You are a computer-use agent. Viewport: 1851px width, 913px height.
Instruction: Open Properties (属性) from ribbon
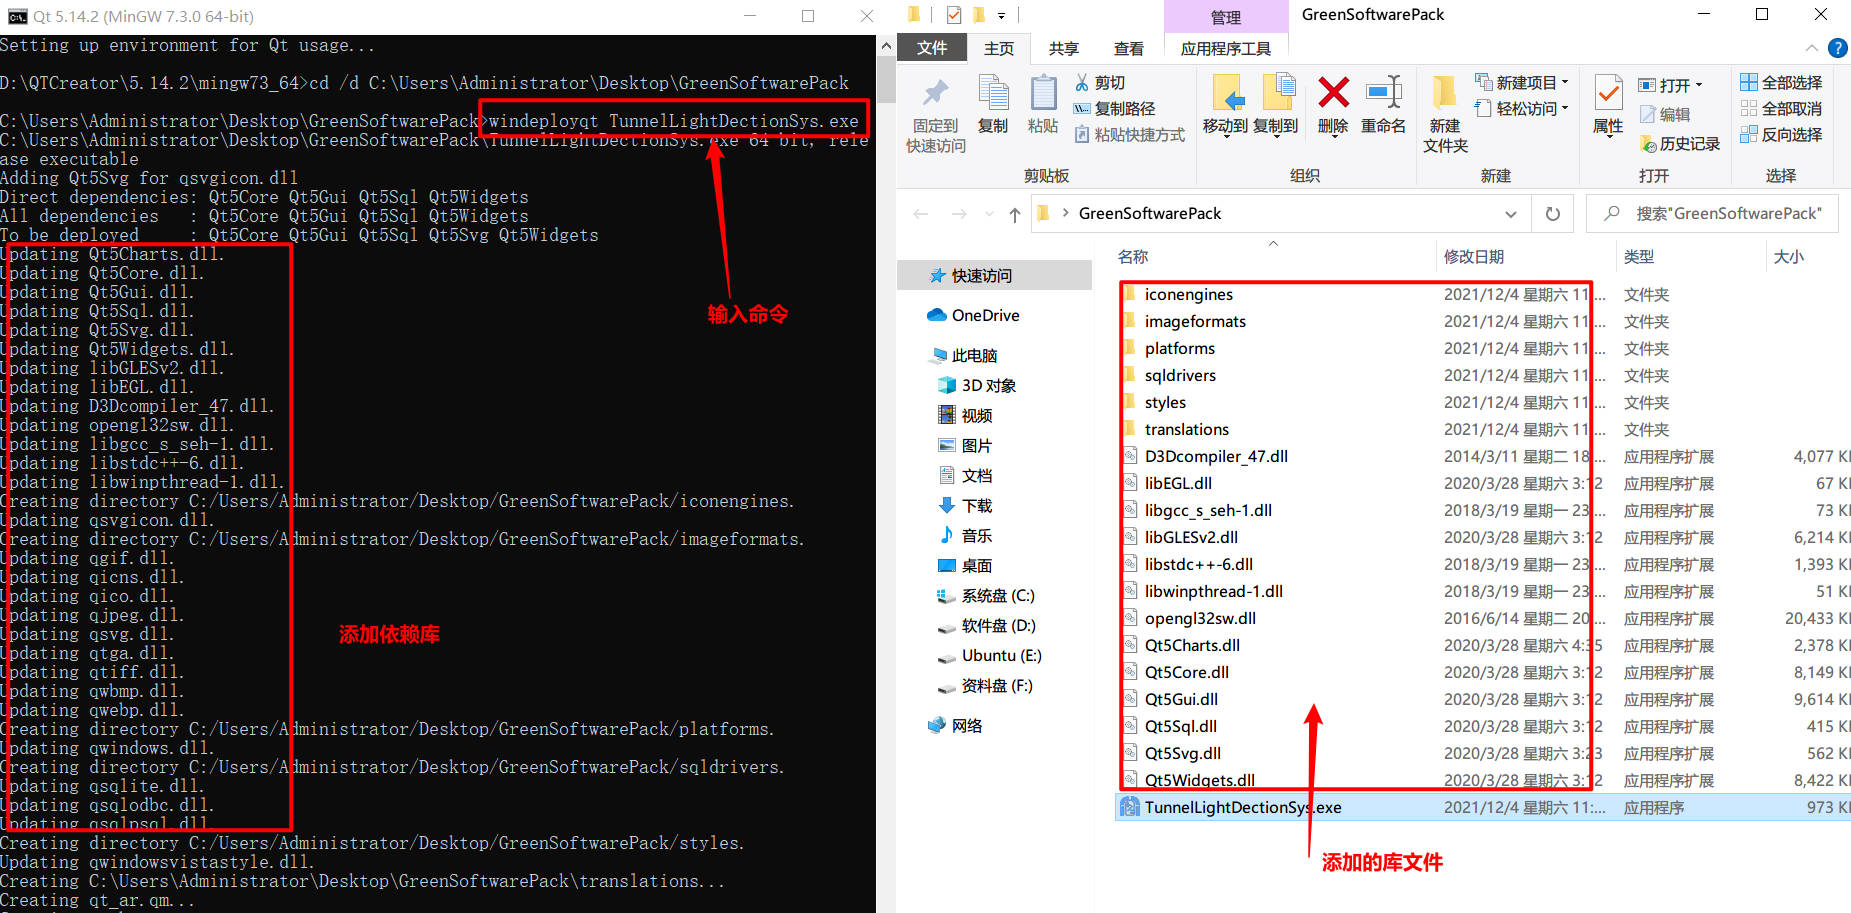[1608, 94]
